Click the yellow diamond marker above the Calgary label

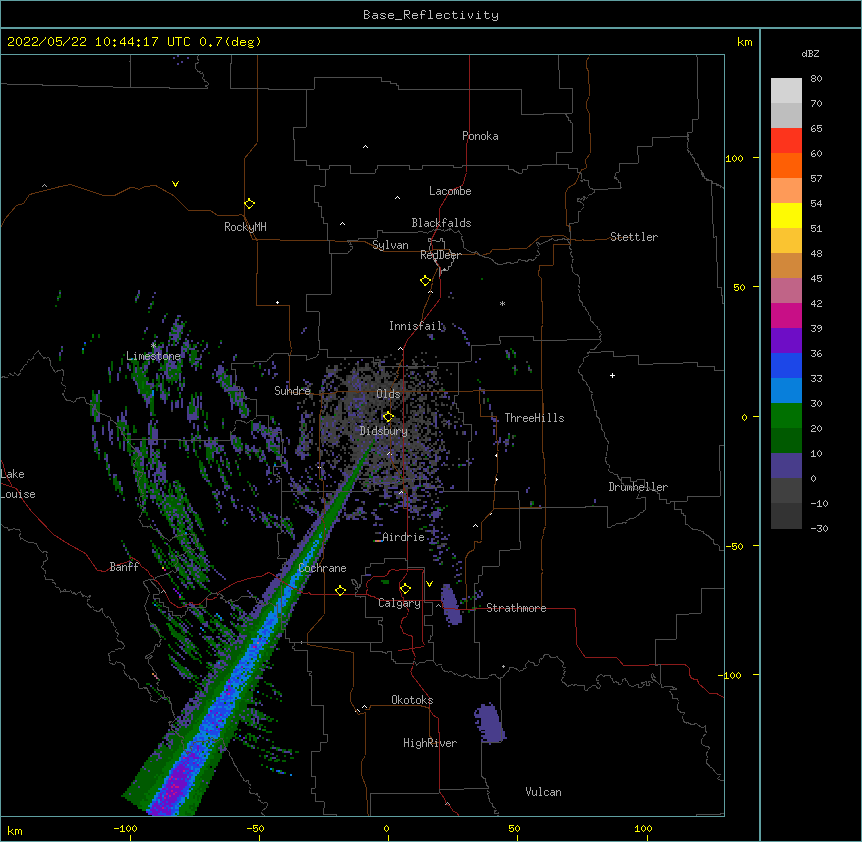click(405, 589)
